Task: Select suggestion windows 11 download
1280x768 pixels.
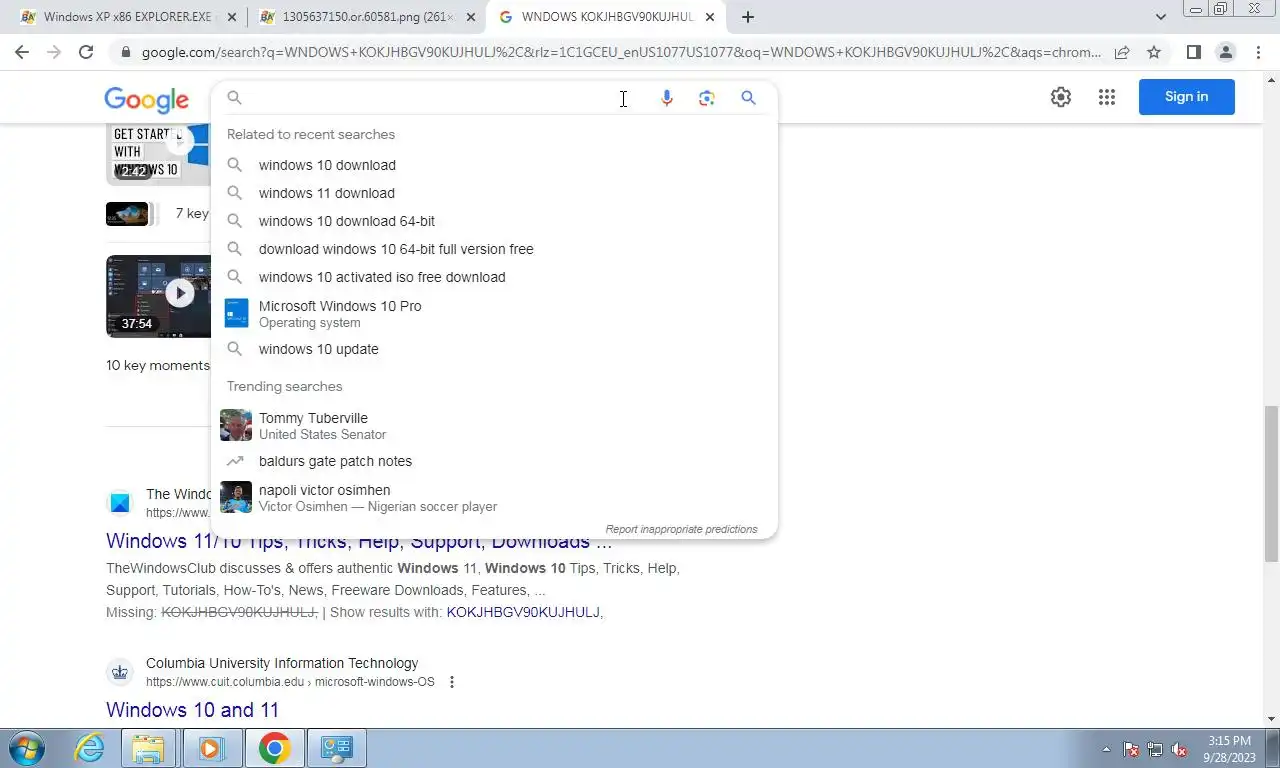Action: pos(494,193)
